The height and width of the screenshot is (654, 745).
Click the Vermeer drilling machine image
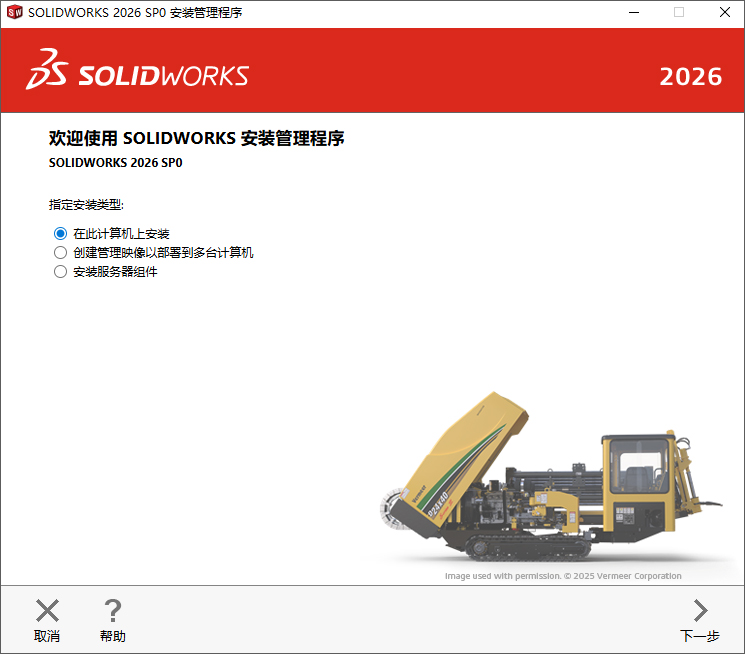click(x=551, y=476)
